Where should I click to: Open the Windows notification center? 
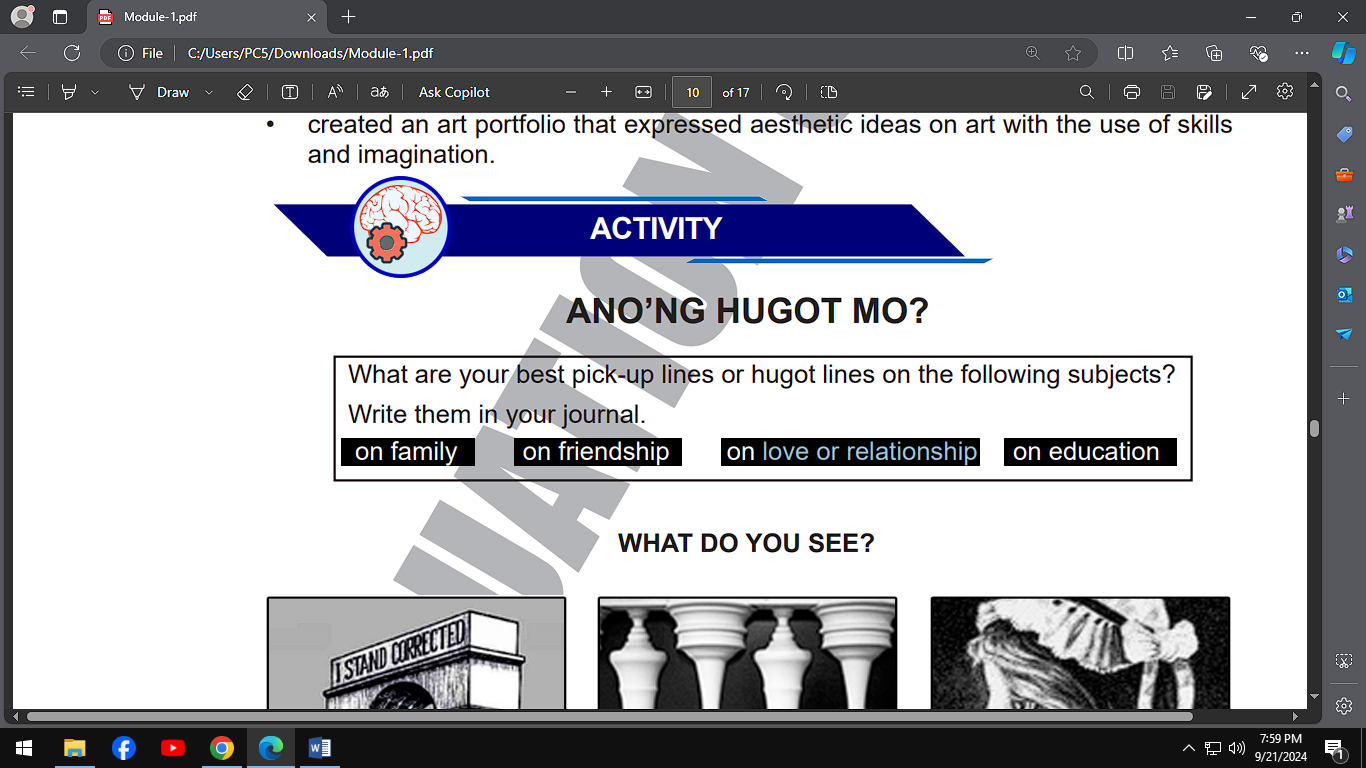pos(1333,747)
